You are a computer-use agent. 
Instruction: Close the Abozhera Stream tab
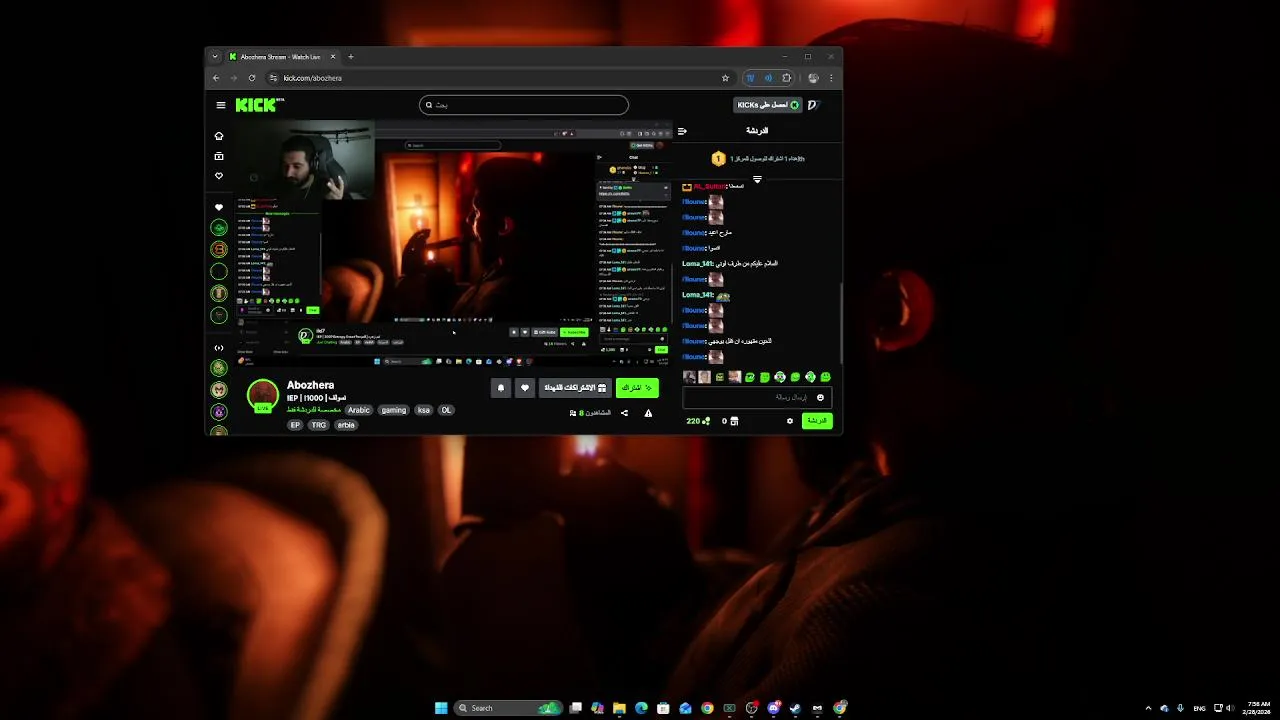pyautogui.click(x=333, y=57)
